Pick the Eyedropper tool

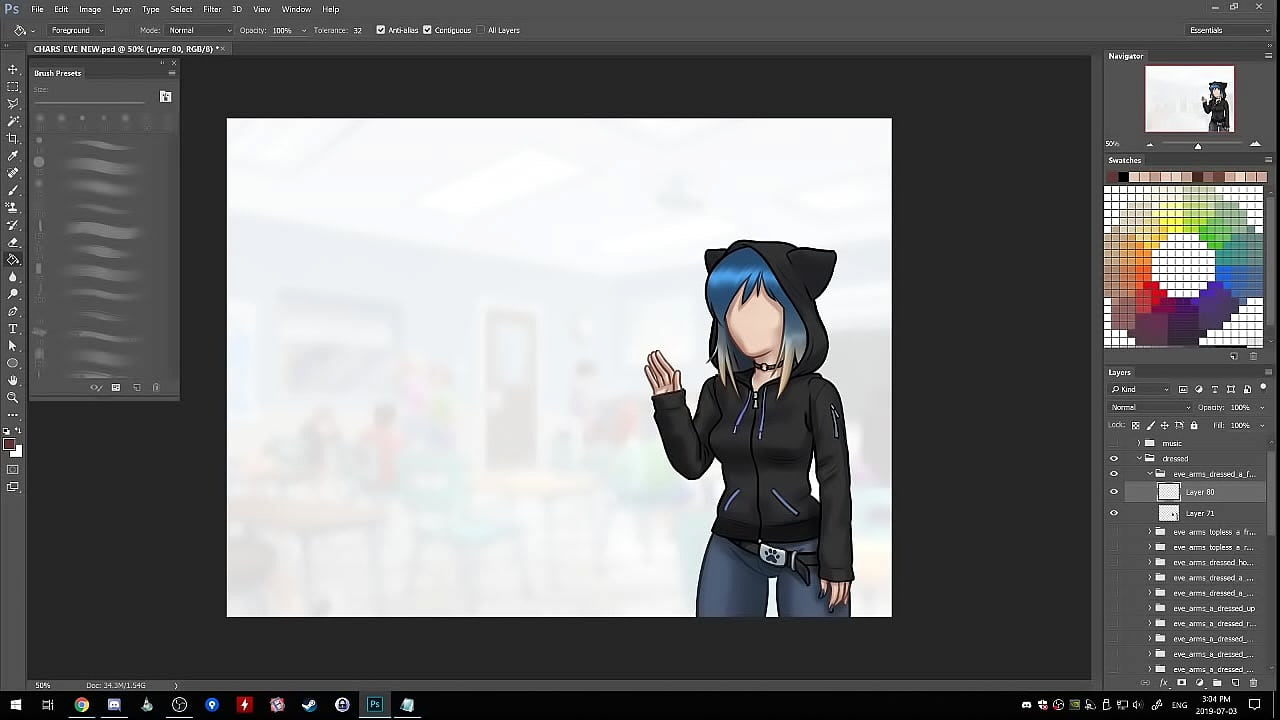[13, 156]
